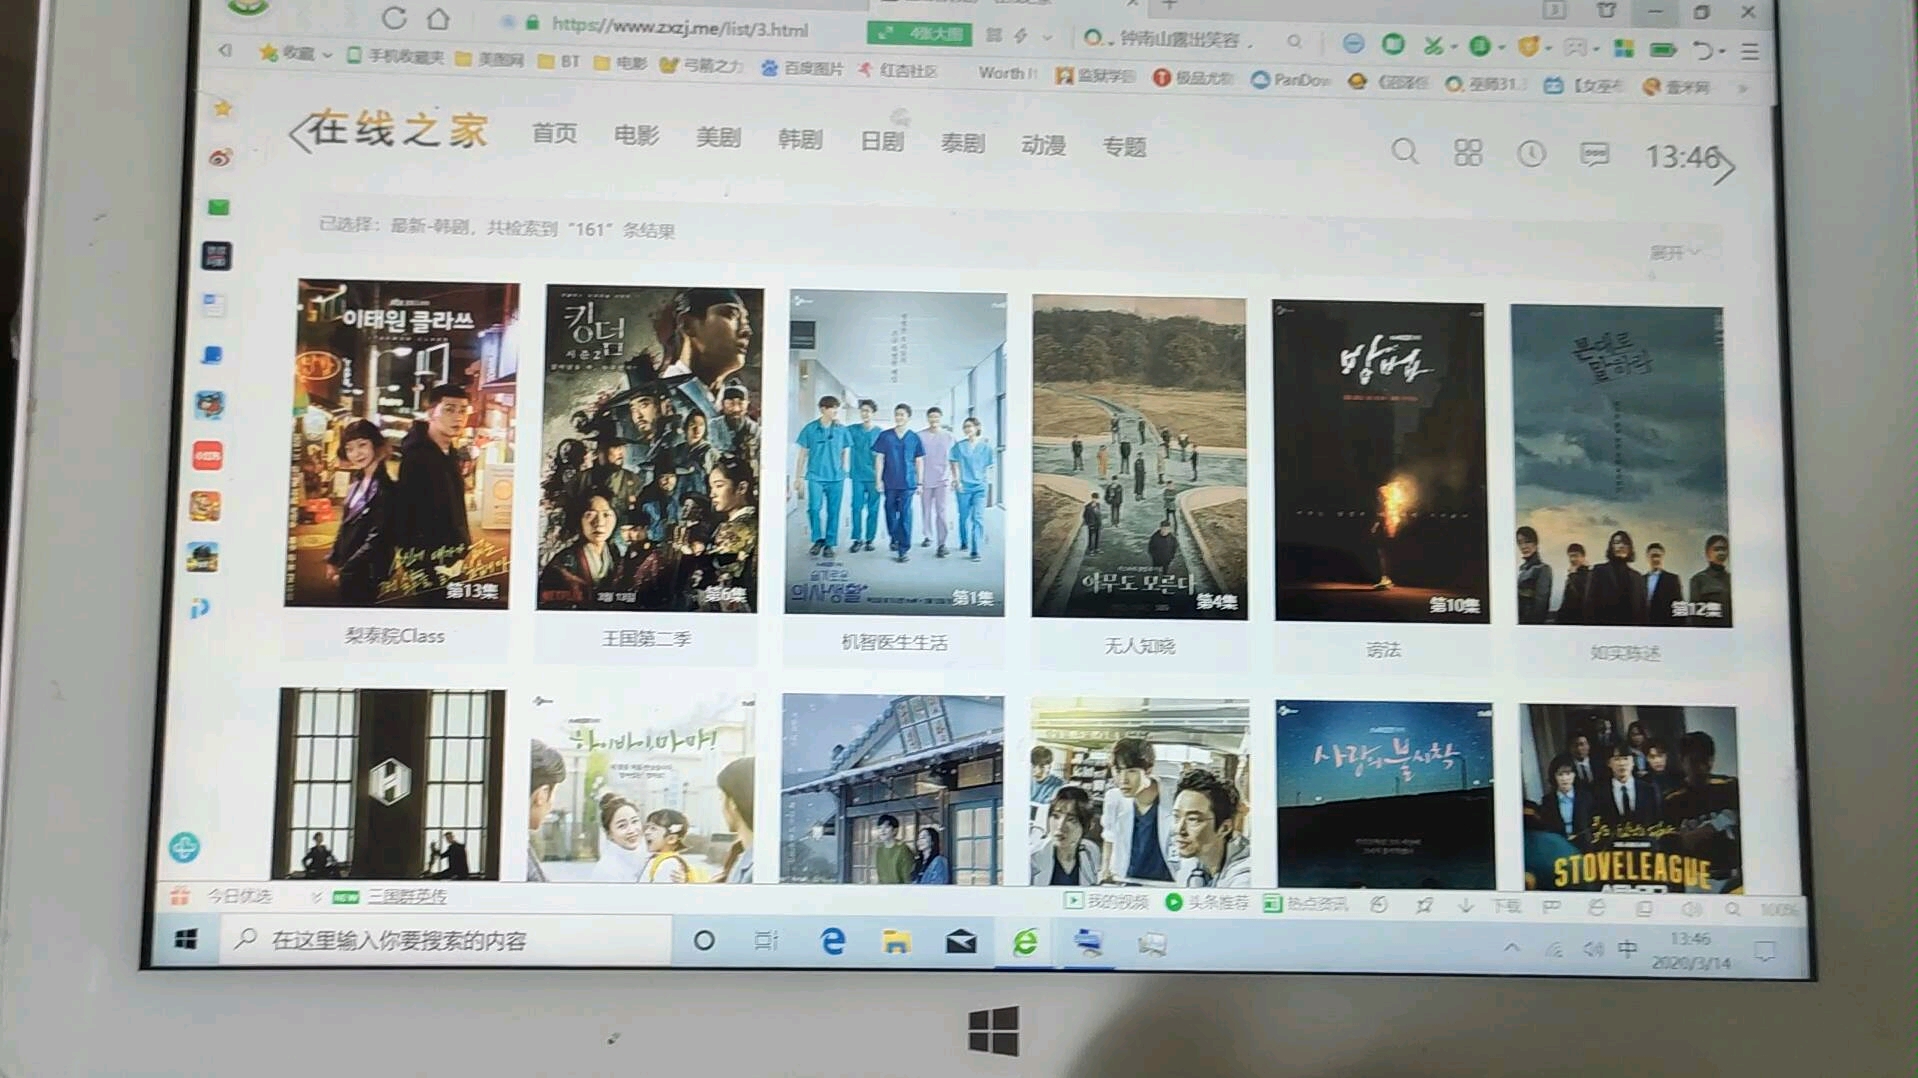Open Cortana circle icon on taskbar
The image size is (1918, 1078).
pos(704,941)
